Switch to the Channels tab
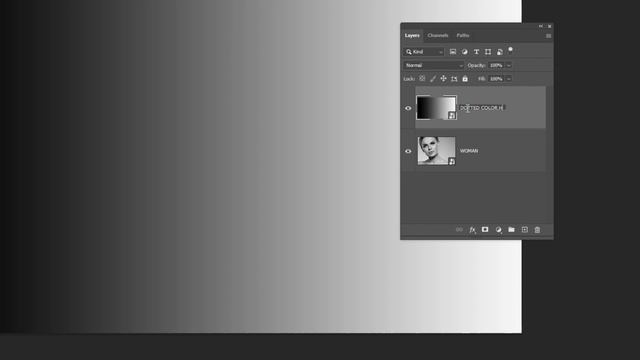This screenshot has height=360, width=640. coord(438,36)
